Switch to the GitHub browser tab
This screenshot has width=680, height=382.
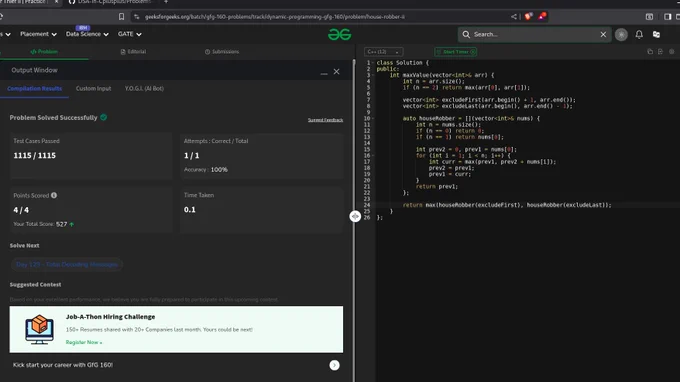pyautogui.click(x=111, y=2)
